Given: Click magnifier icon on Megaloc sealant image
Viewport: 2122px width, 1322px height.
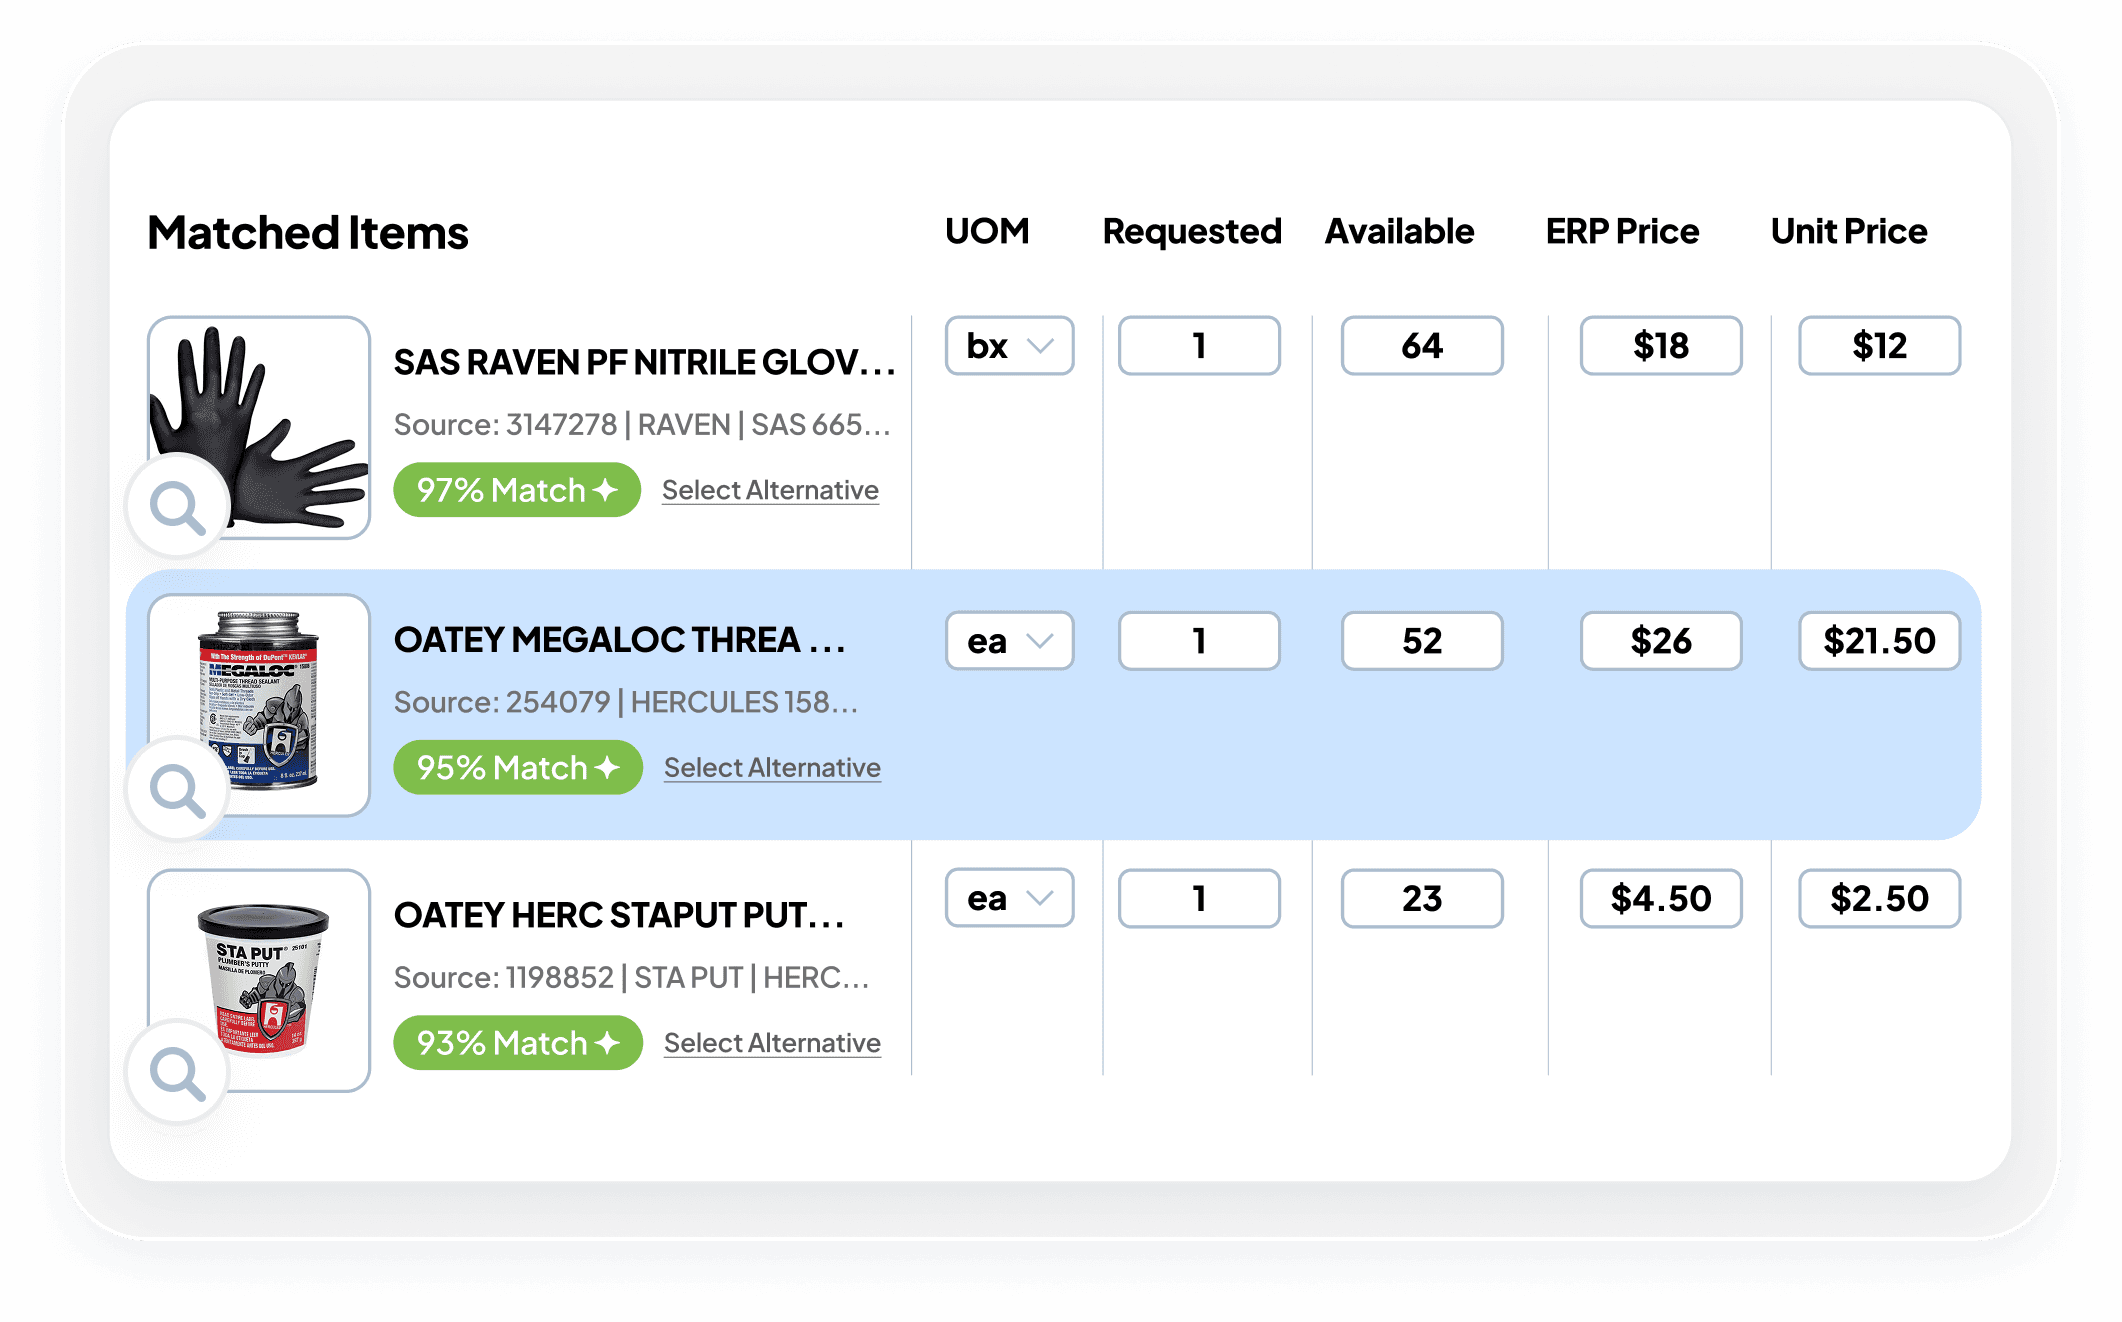Looking at the screenshot, I should [178, 790].
